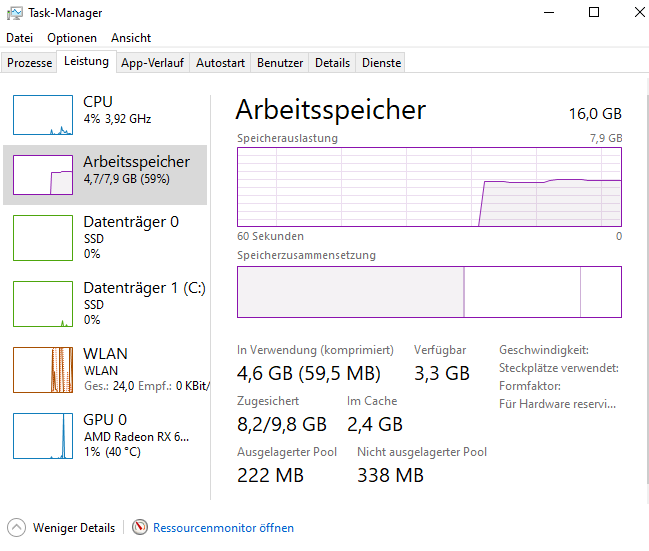
Task: Switch to the Dienste tab
Action: point(381,63)
